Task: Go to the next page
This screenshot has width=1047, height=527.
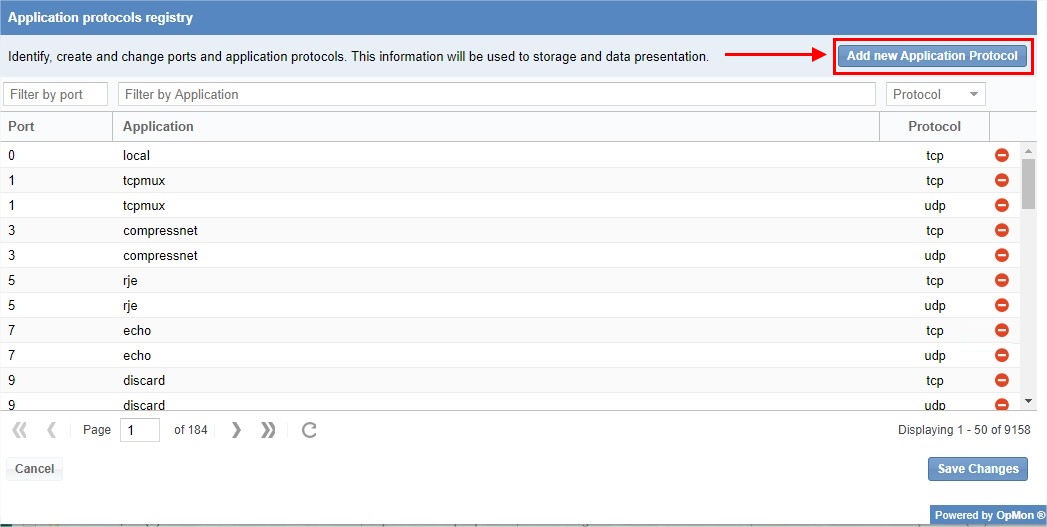Action: [236, 430]
